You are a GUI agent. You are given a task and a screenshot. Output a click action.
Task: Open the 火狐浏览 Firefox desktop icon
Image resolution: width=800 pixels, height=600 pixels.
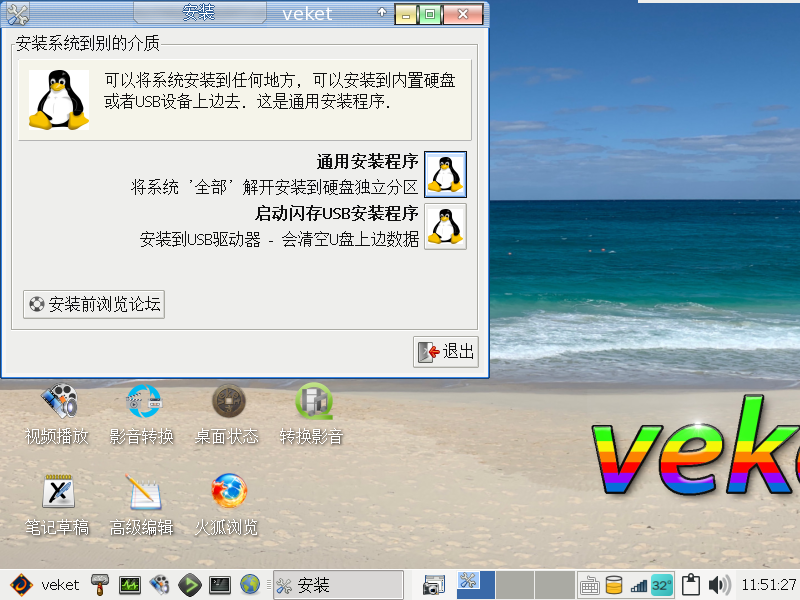pyautogui.click(x=227, y=505)
